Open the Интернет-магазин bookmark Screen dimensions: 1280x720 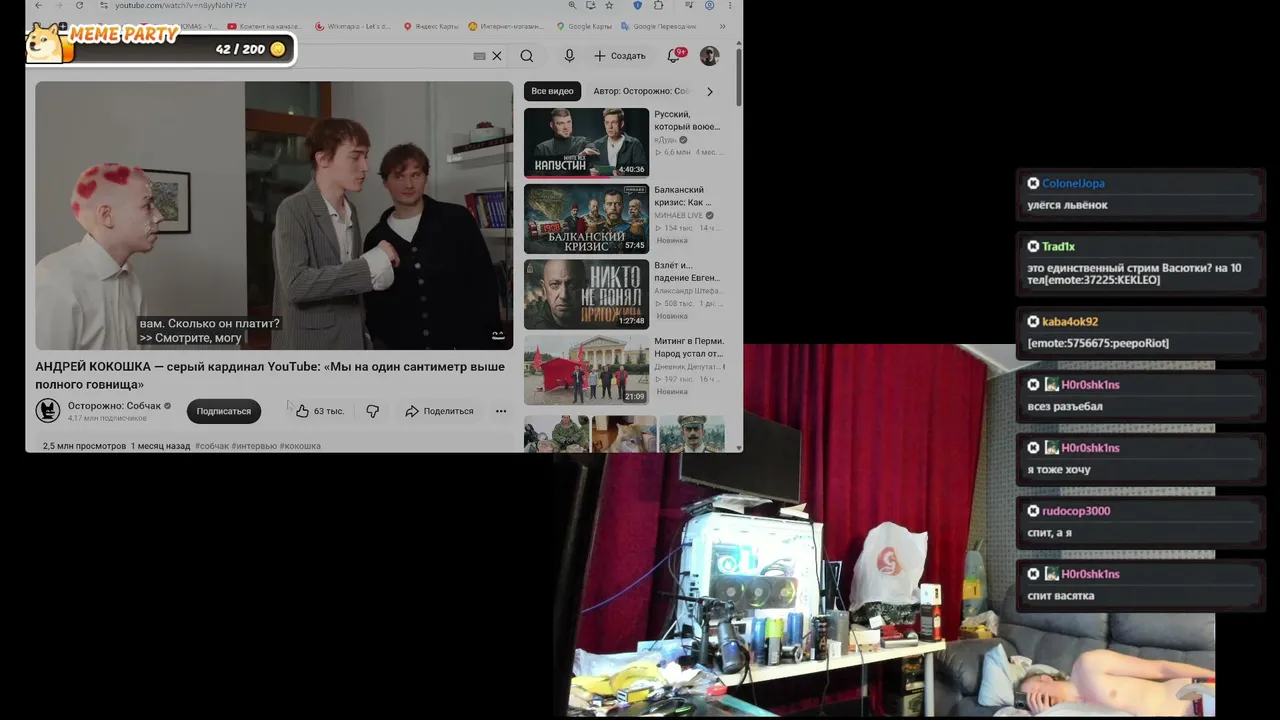tap(506, 26)
